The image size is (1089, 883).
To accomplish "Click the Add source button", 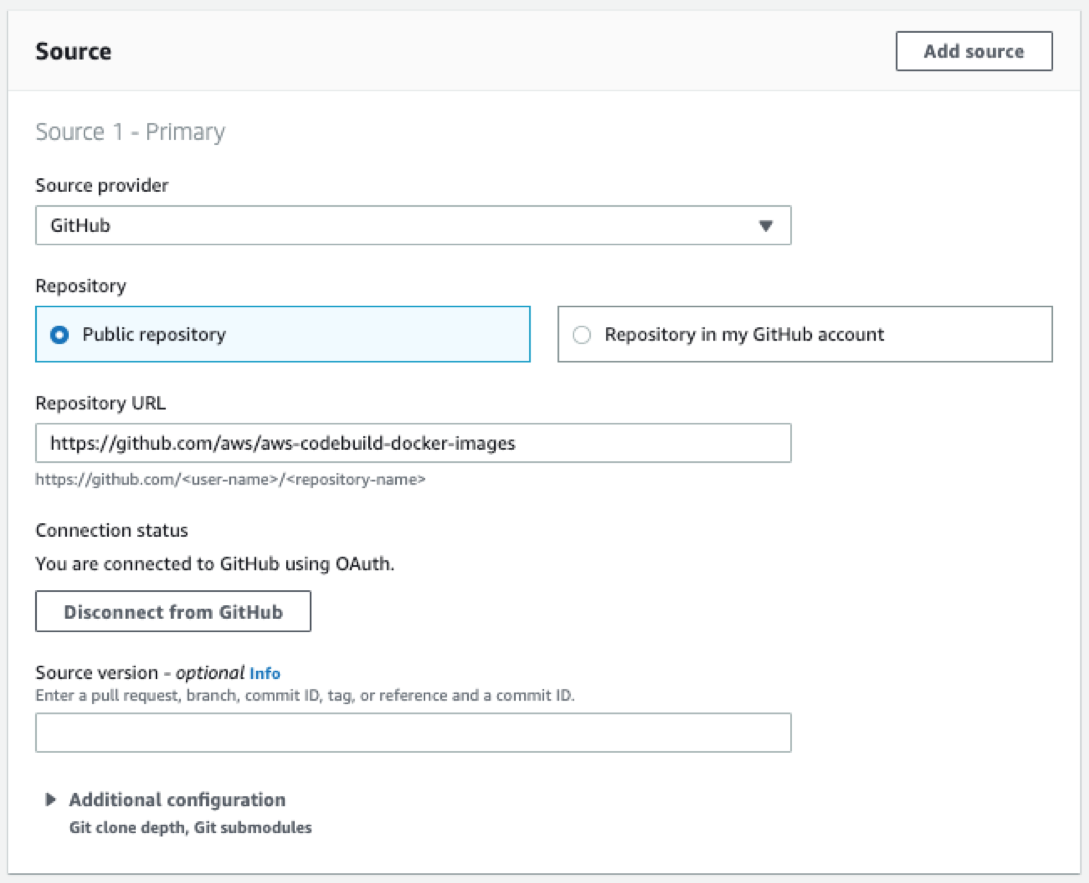I will pos(973,51).
